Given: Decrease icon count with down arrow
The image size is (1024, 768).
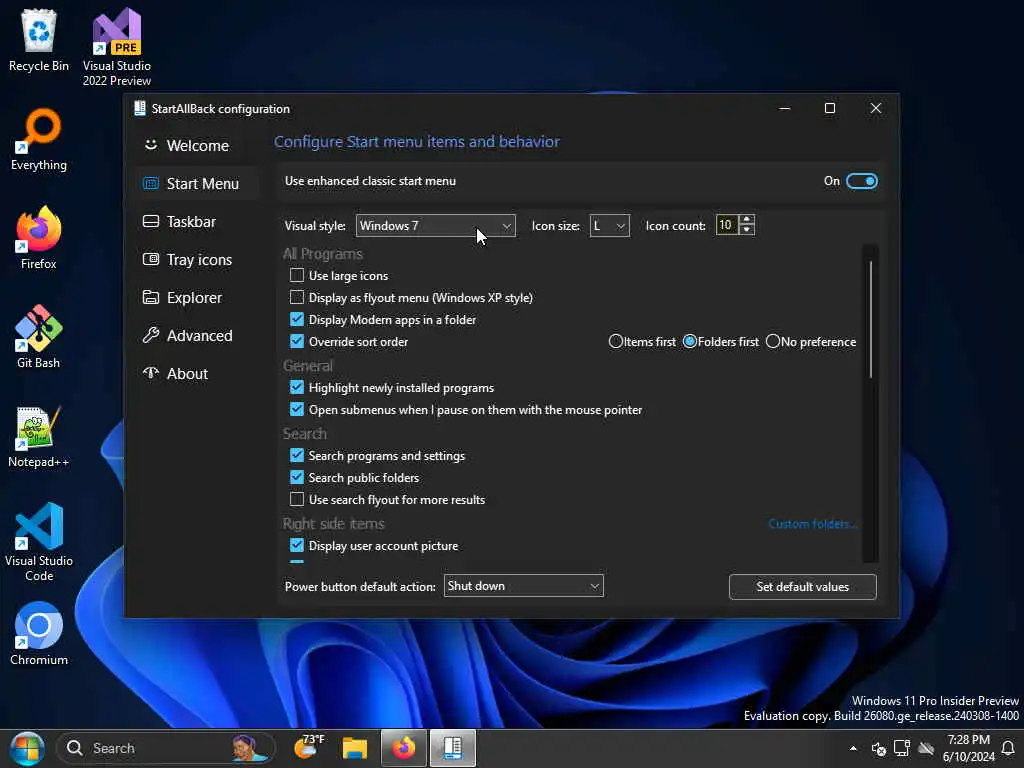Looking at the screenshot, I should click(747, 231).
